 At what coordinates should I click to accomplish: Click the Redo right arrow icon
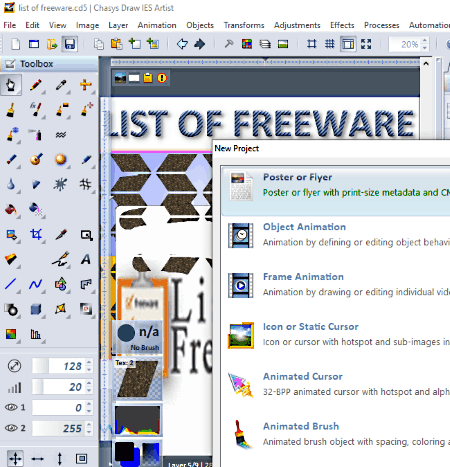pos(200,44)
